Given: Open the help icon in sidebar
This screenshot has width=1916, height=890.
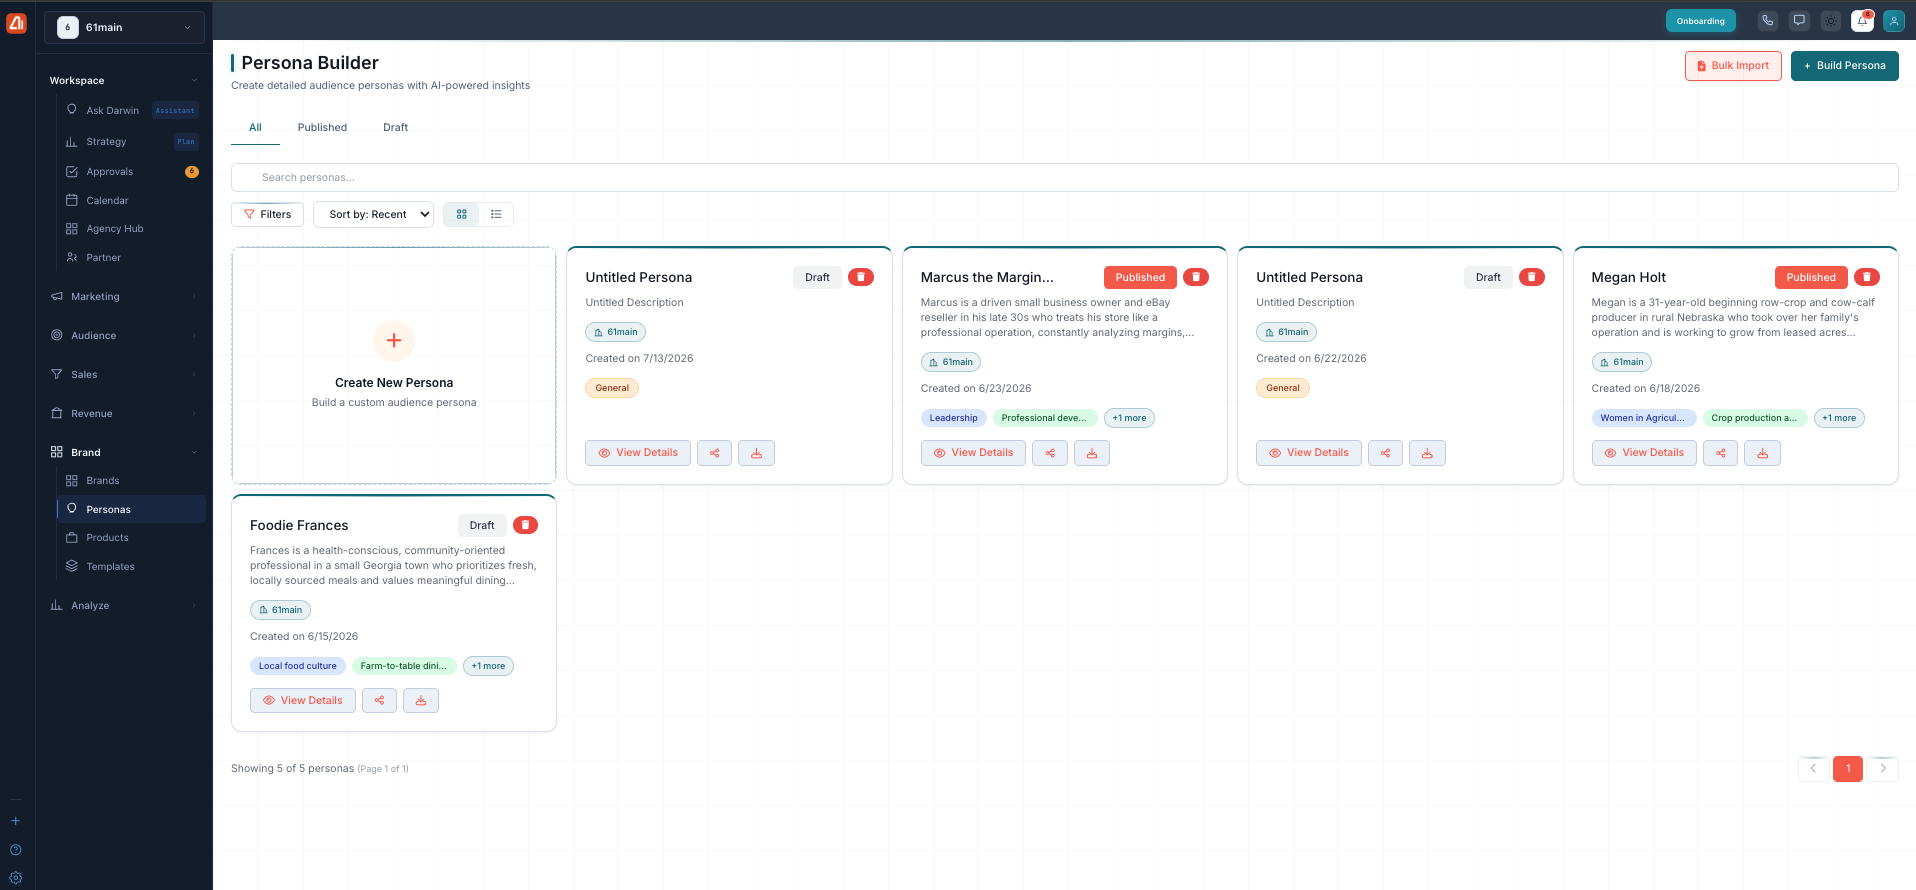Looking at the screenshot, I should [x=16, y=850].
